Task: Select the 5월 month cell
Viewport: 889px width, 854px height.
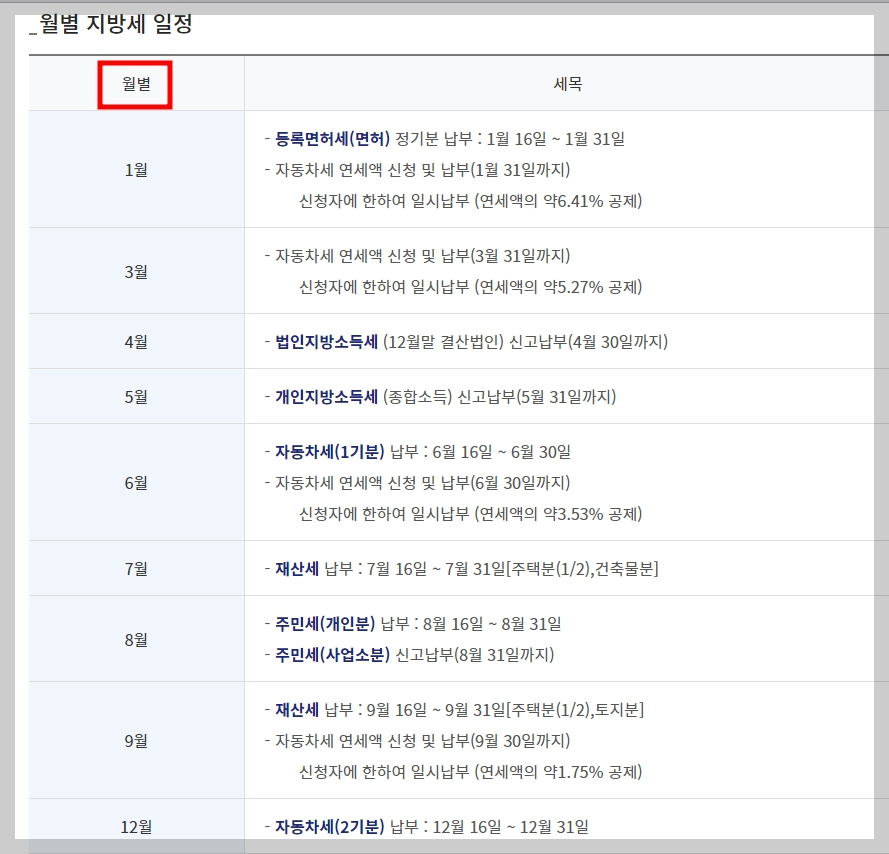Action: point(136,397)
